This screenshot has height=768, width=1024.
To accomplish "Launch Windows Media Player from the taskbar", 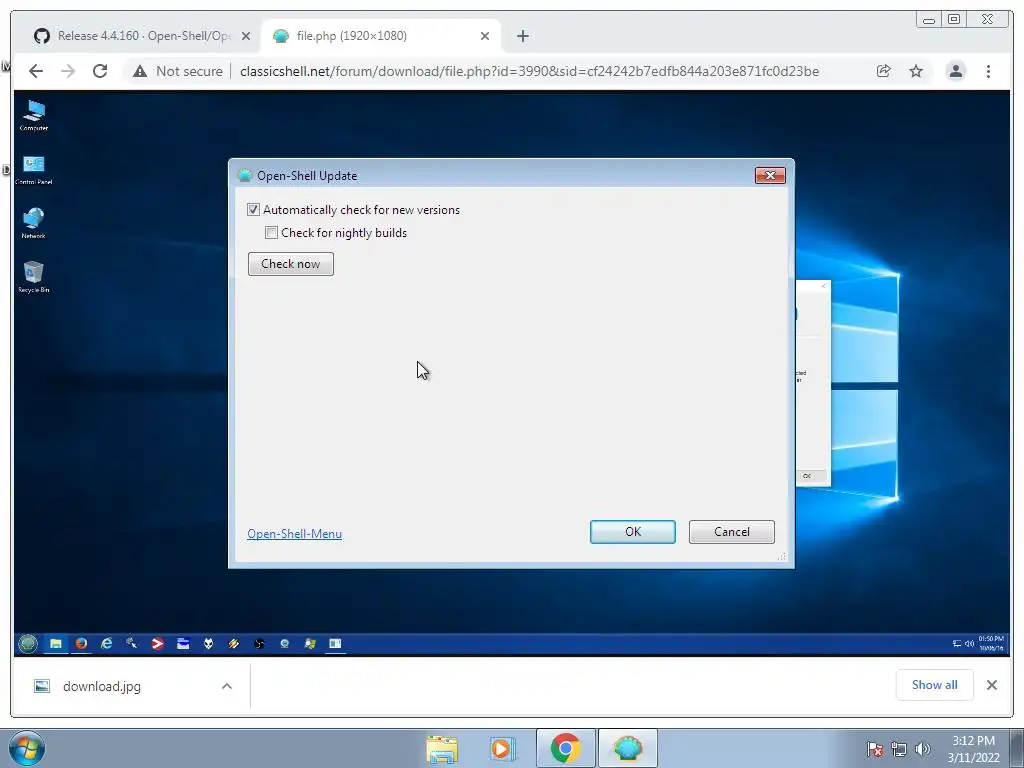I will point(502,748).
